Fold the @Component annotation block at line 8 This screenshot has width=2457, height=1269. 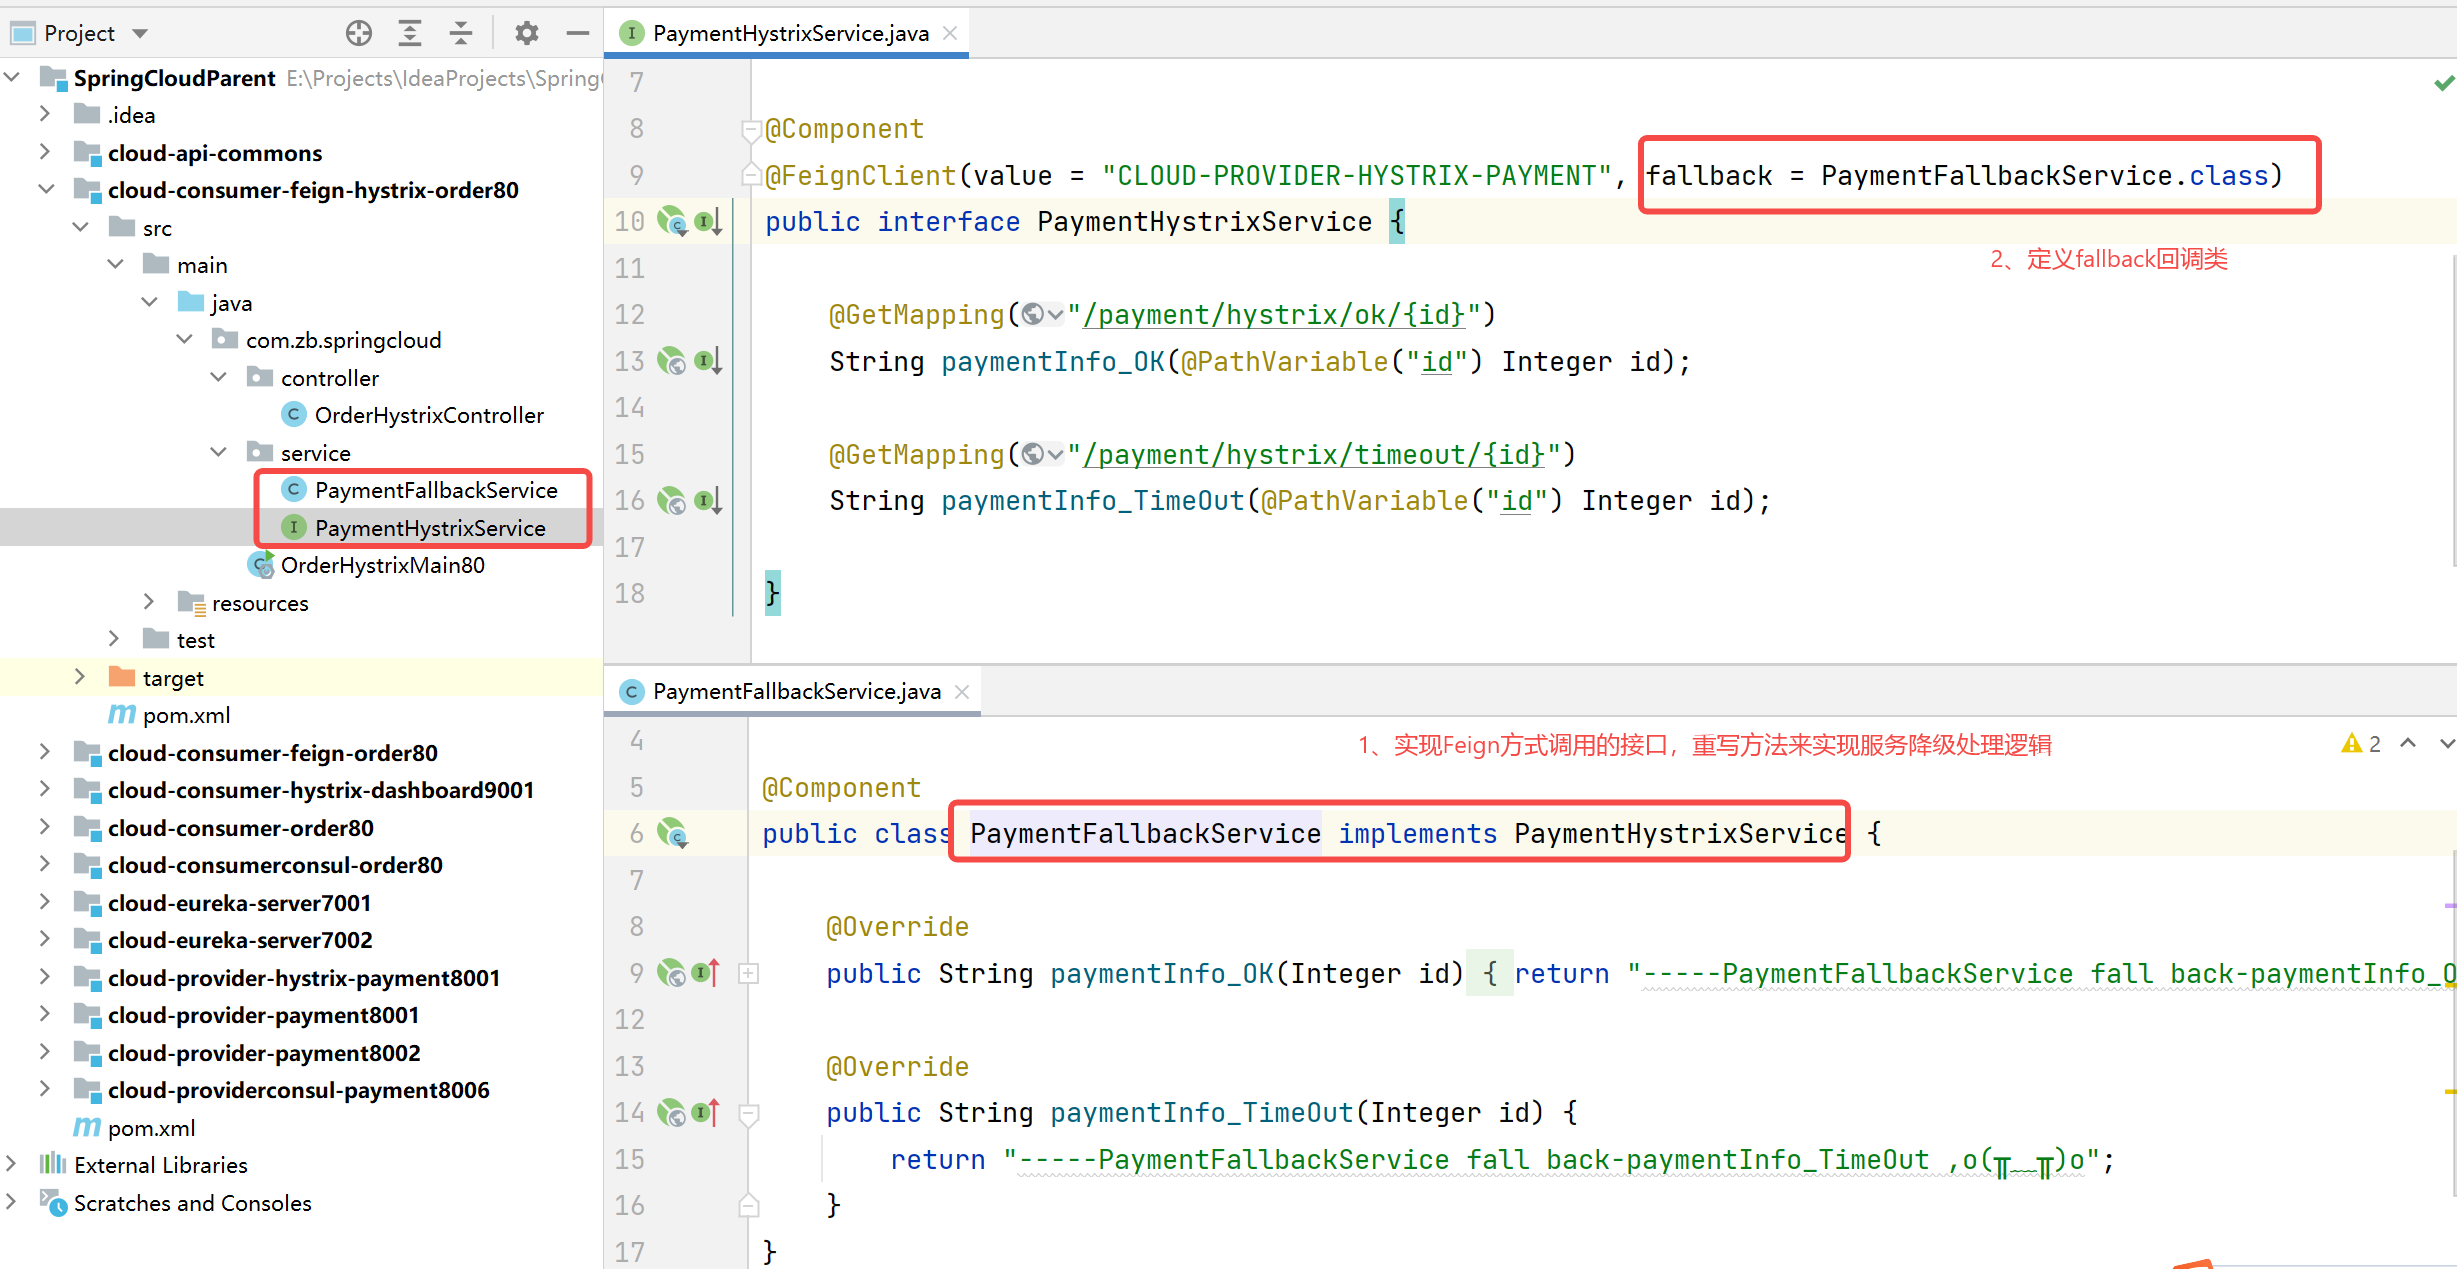750,129
